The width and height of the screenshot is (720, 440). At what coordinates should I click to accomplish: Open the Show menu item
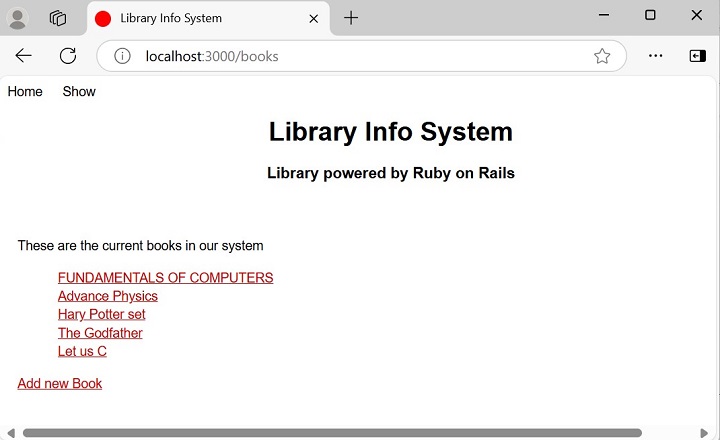tap(79, 92)
